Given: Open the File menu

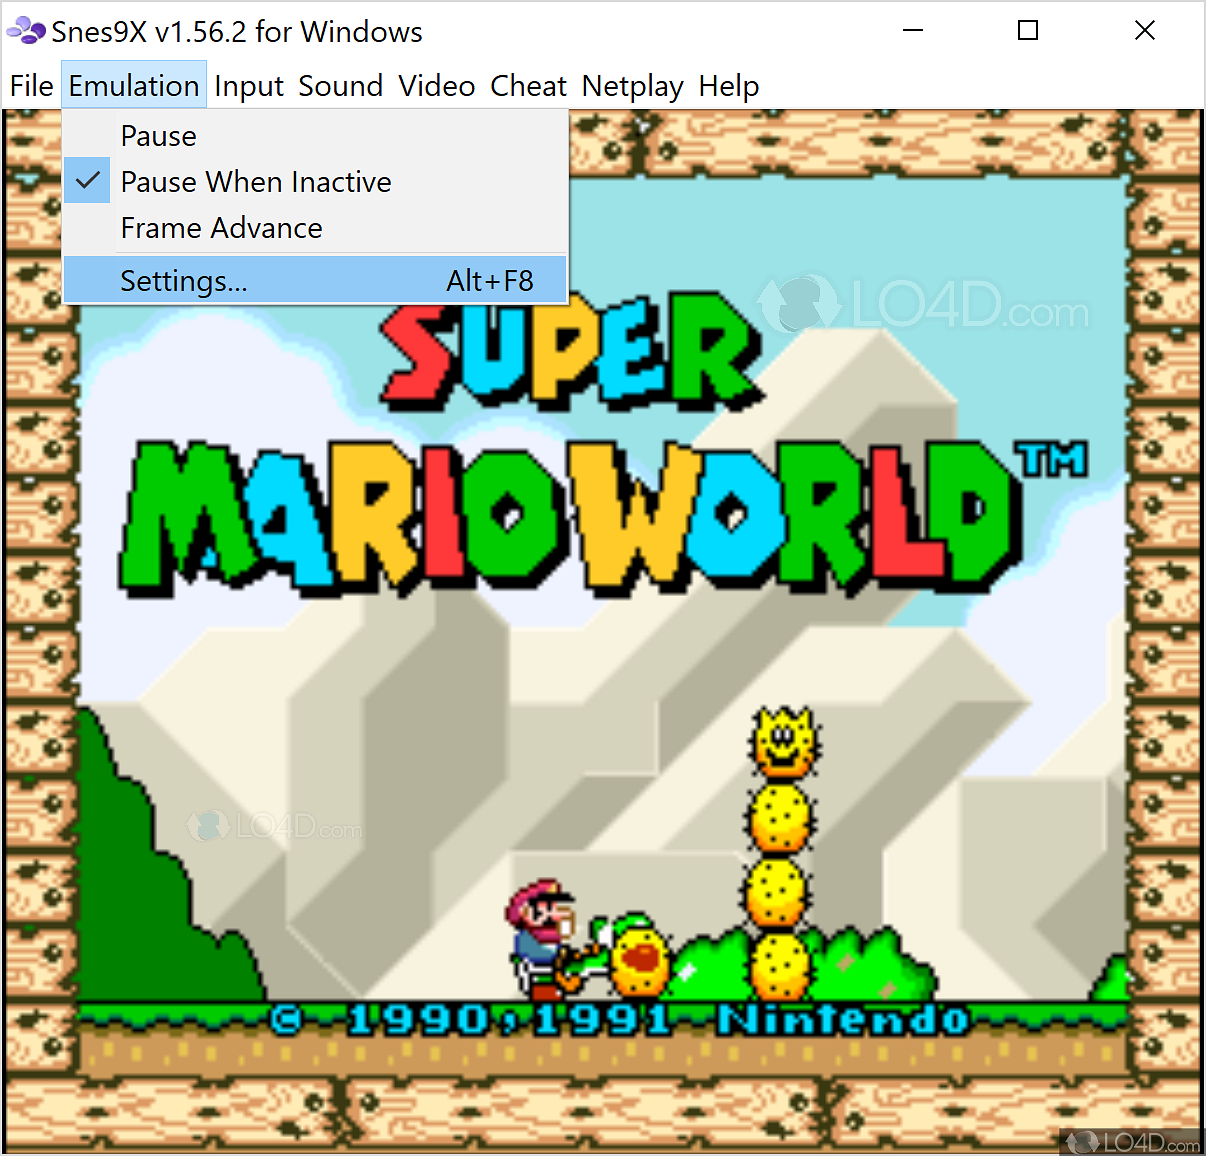Looking at the screenshot, I should click(x=31, y=86).
